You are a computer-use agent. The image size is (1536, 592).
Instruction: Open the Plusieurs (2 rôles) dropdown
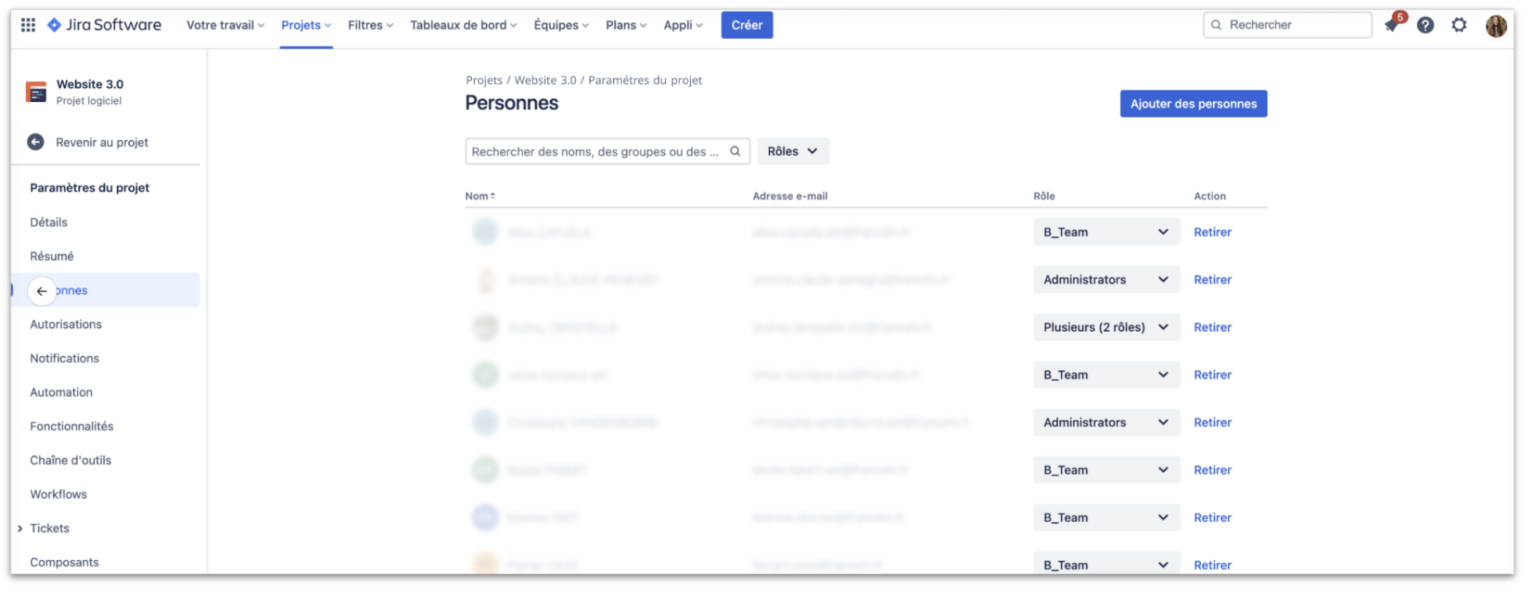(x=1105, y=327)
